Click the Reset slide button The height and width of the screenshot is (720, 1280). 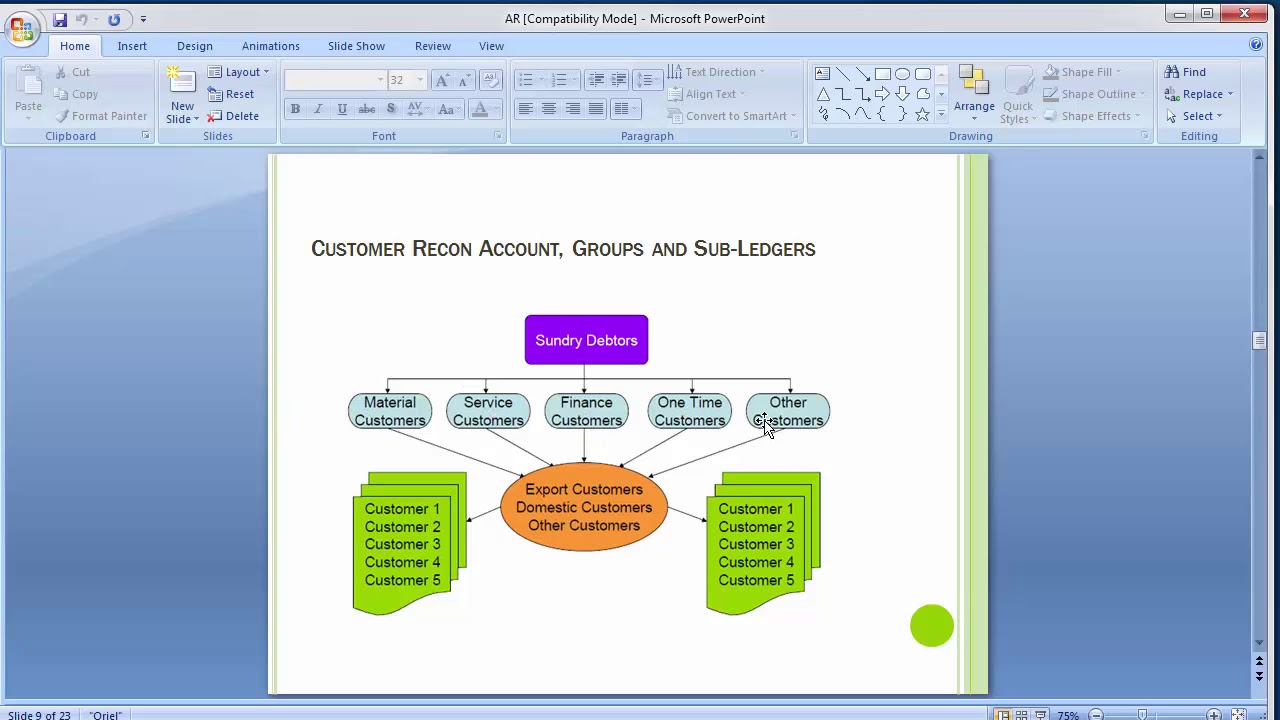[231, 94]
